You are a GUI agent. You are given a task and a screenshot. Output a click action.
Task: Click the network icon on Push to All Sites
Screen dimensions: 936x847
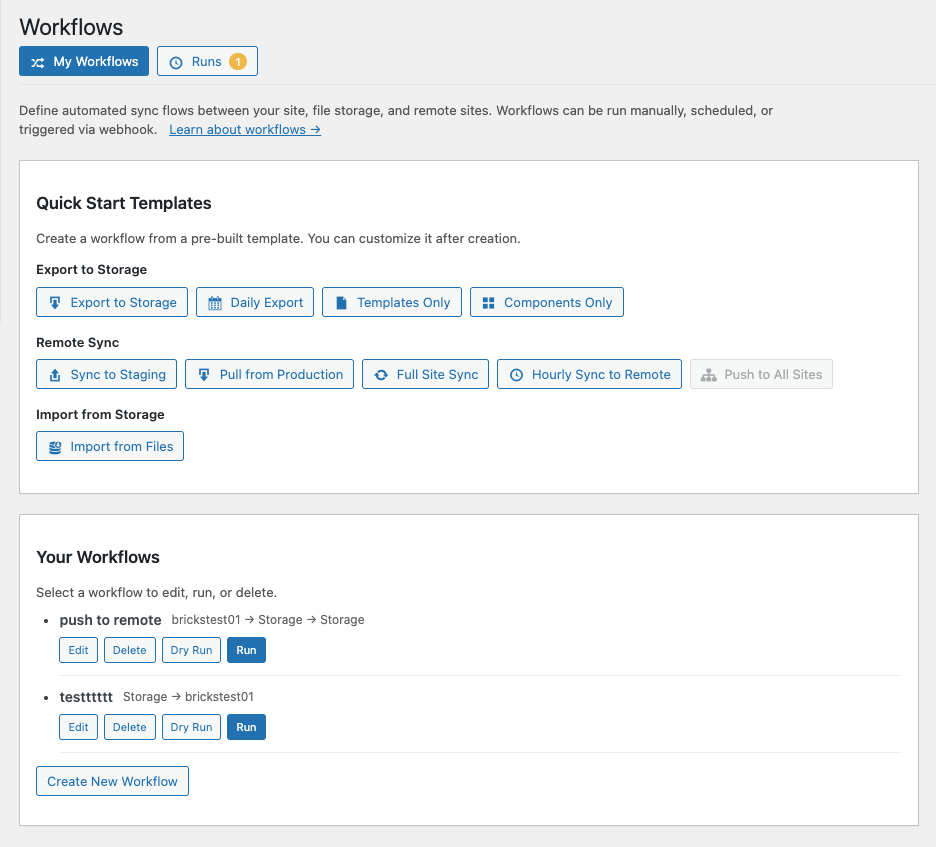tap(708, 375)
